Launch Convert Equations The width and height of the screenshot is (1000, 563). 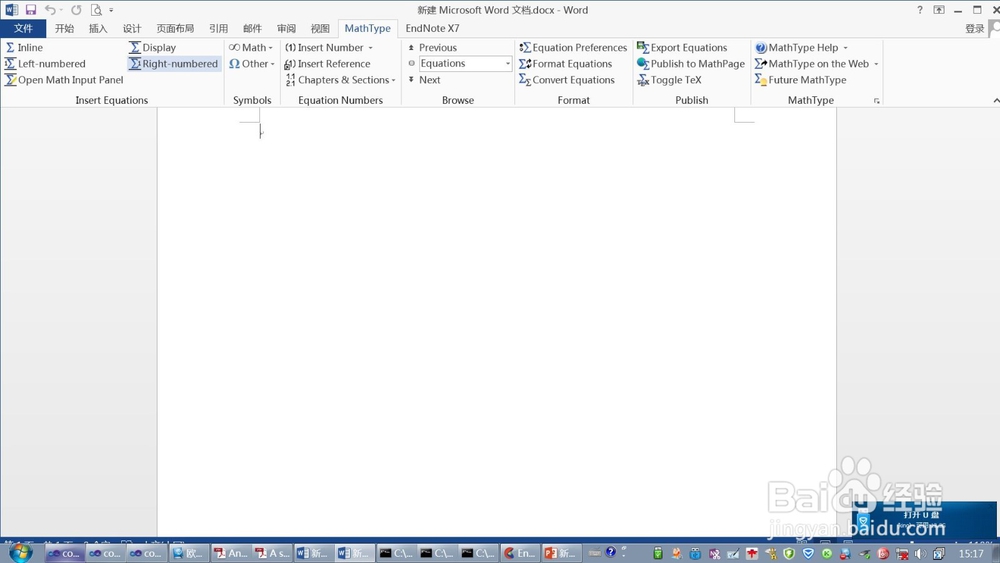566,80
